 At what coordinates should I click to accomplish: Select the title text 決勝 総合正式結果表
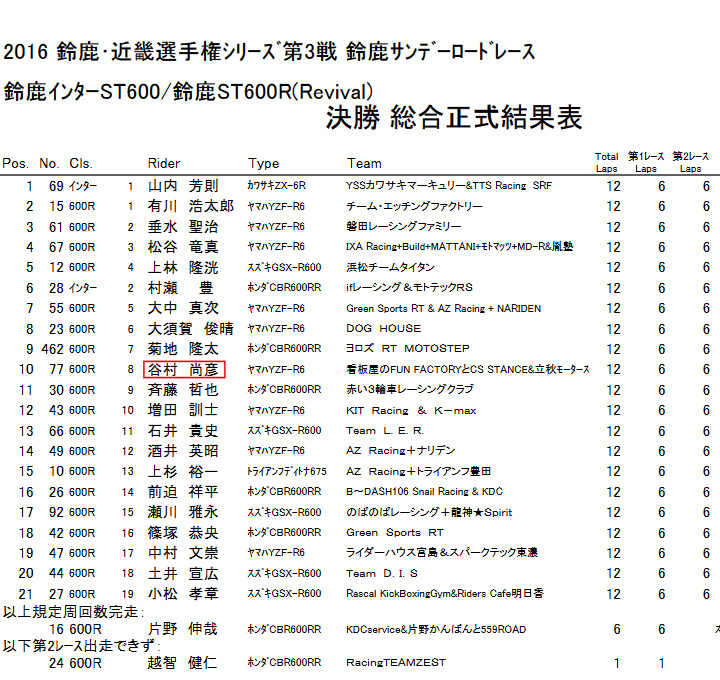pos(454,118)
